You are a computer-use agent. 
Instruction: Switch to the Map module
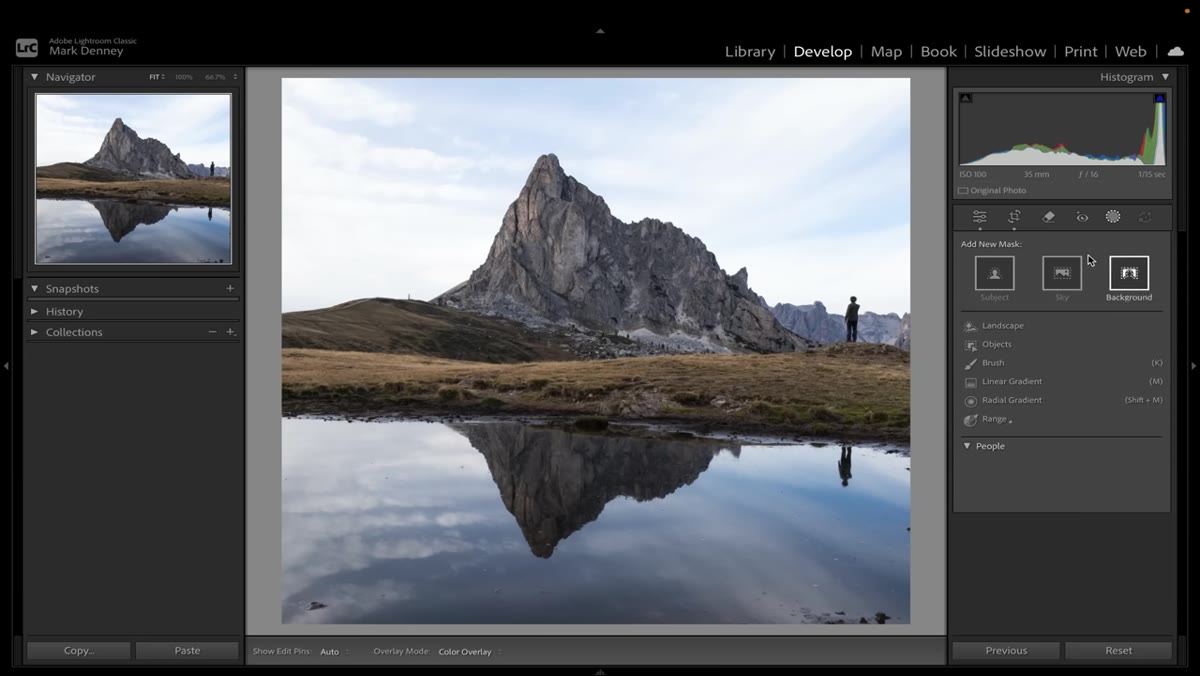click(886, 51)
